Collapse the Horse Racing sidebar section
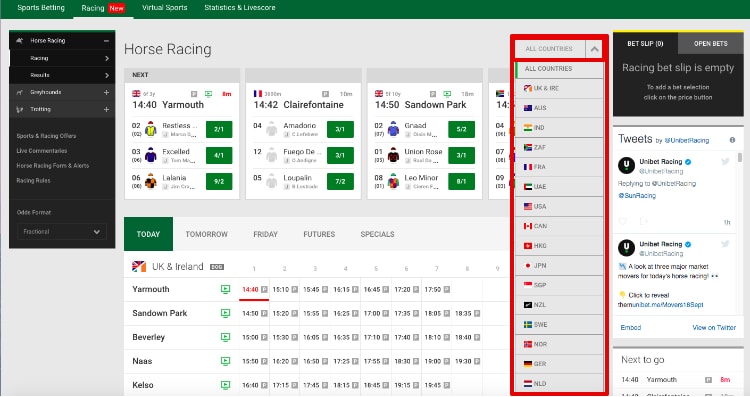 [106, 41]
